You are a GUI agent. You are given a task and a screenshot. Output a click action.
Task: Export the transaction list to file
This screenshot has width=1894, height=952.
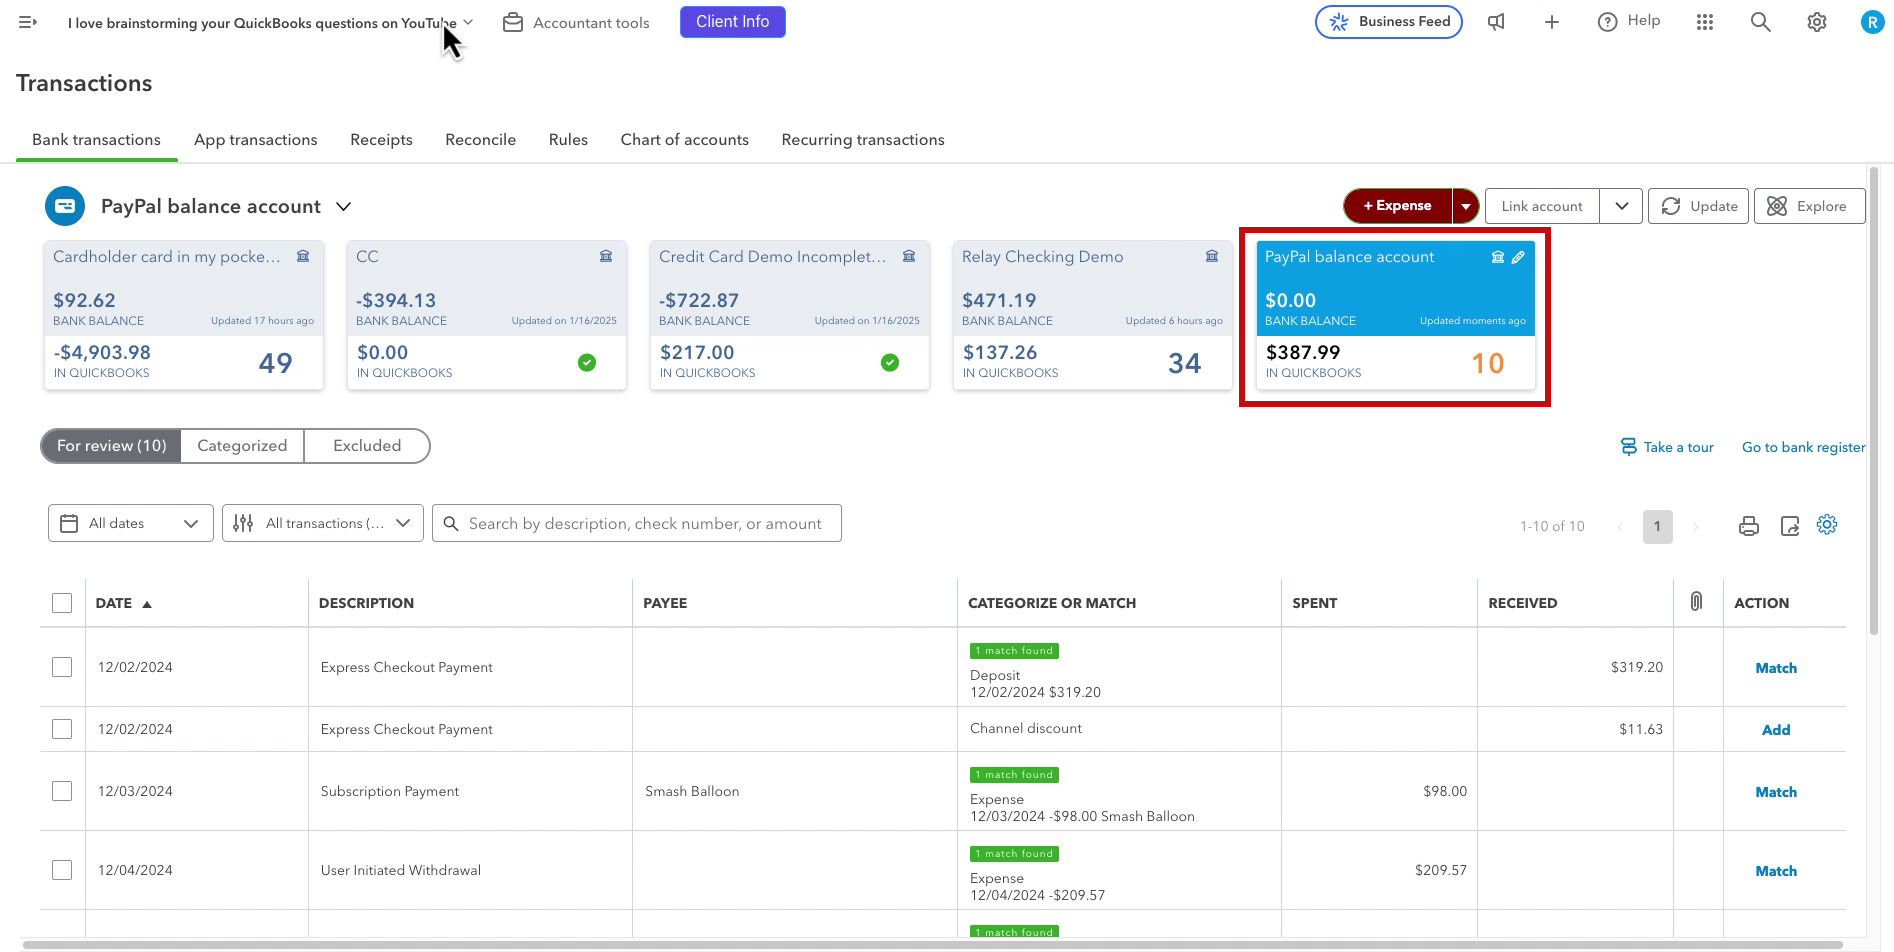pyautogui.click(x=1790, y=526)
